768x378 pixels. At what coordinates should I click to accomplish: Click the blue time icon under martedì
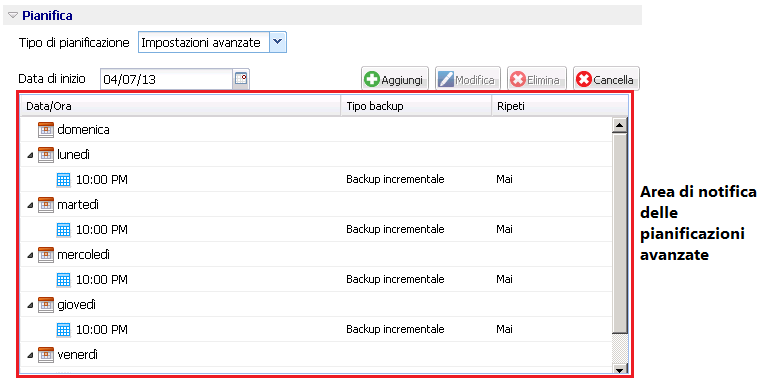click(x=64, y=230)
